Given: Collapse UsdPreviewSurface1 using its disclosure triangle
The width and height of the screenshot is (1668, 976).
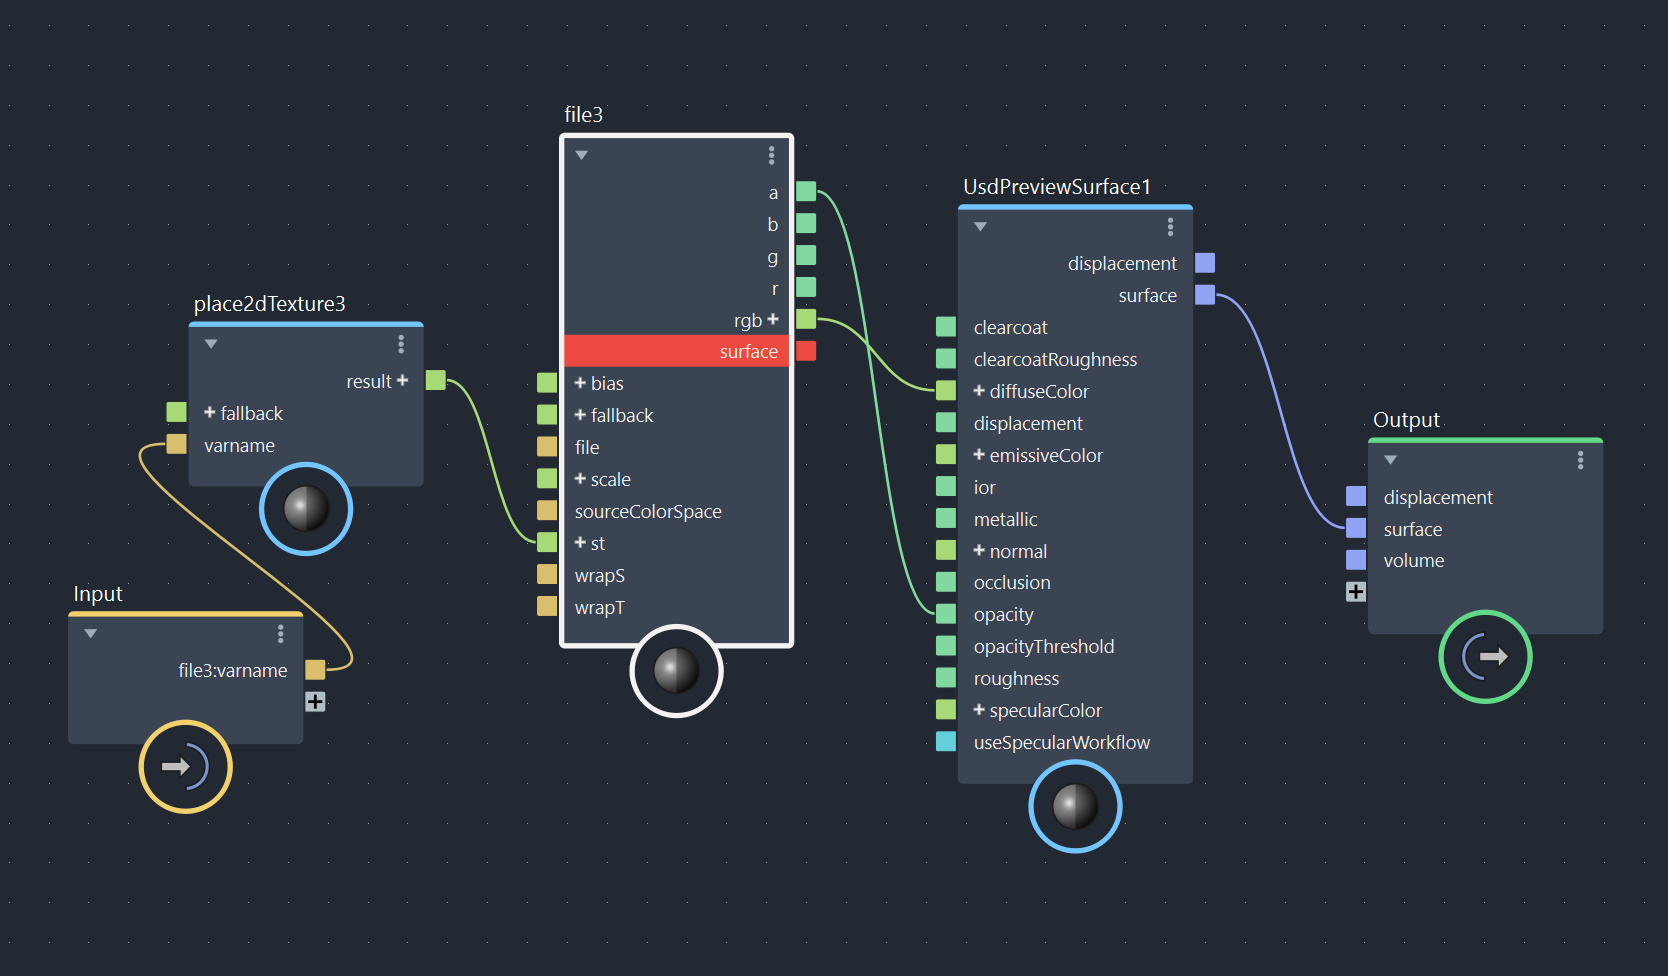Looking at the screenshot, I should 980,226.
